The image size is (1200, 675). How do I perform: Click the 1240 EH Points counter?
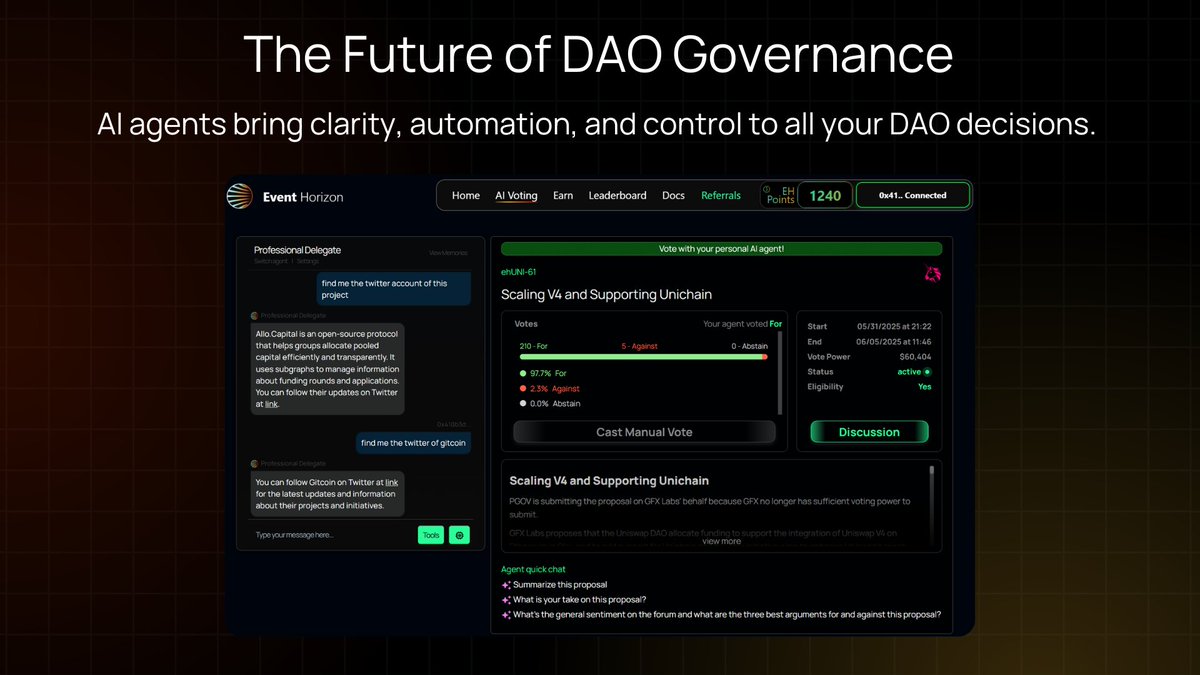825,196
